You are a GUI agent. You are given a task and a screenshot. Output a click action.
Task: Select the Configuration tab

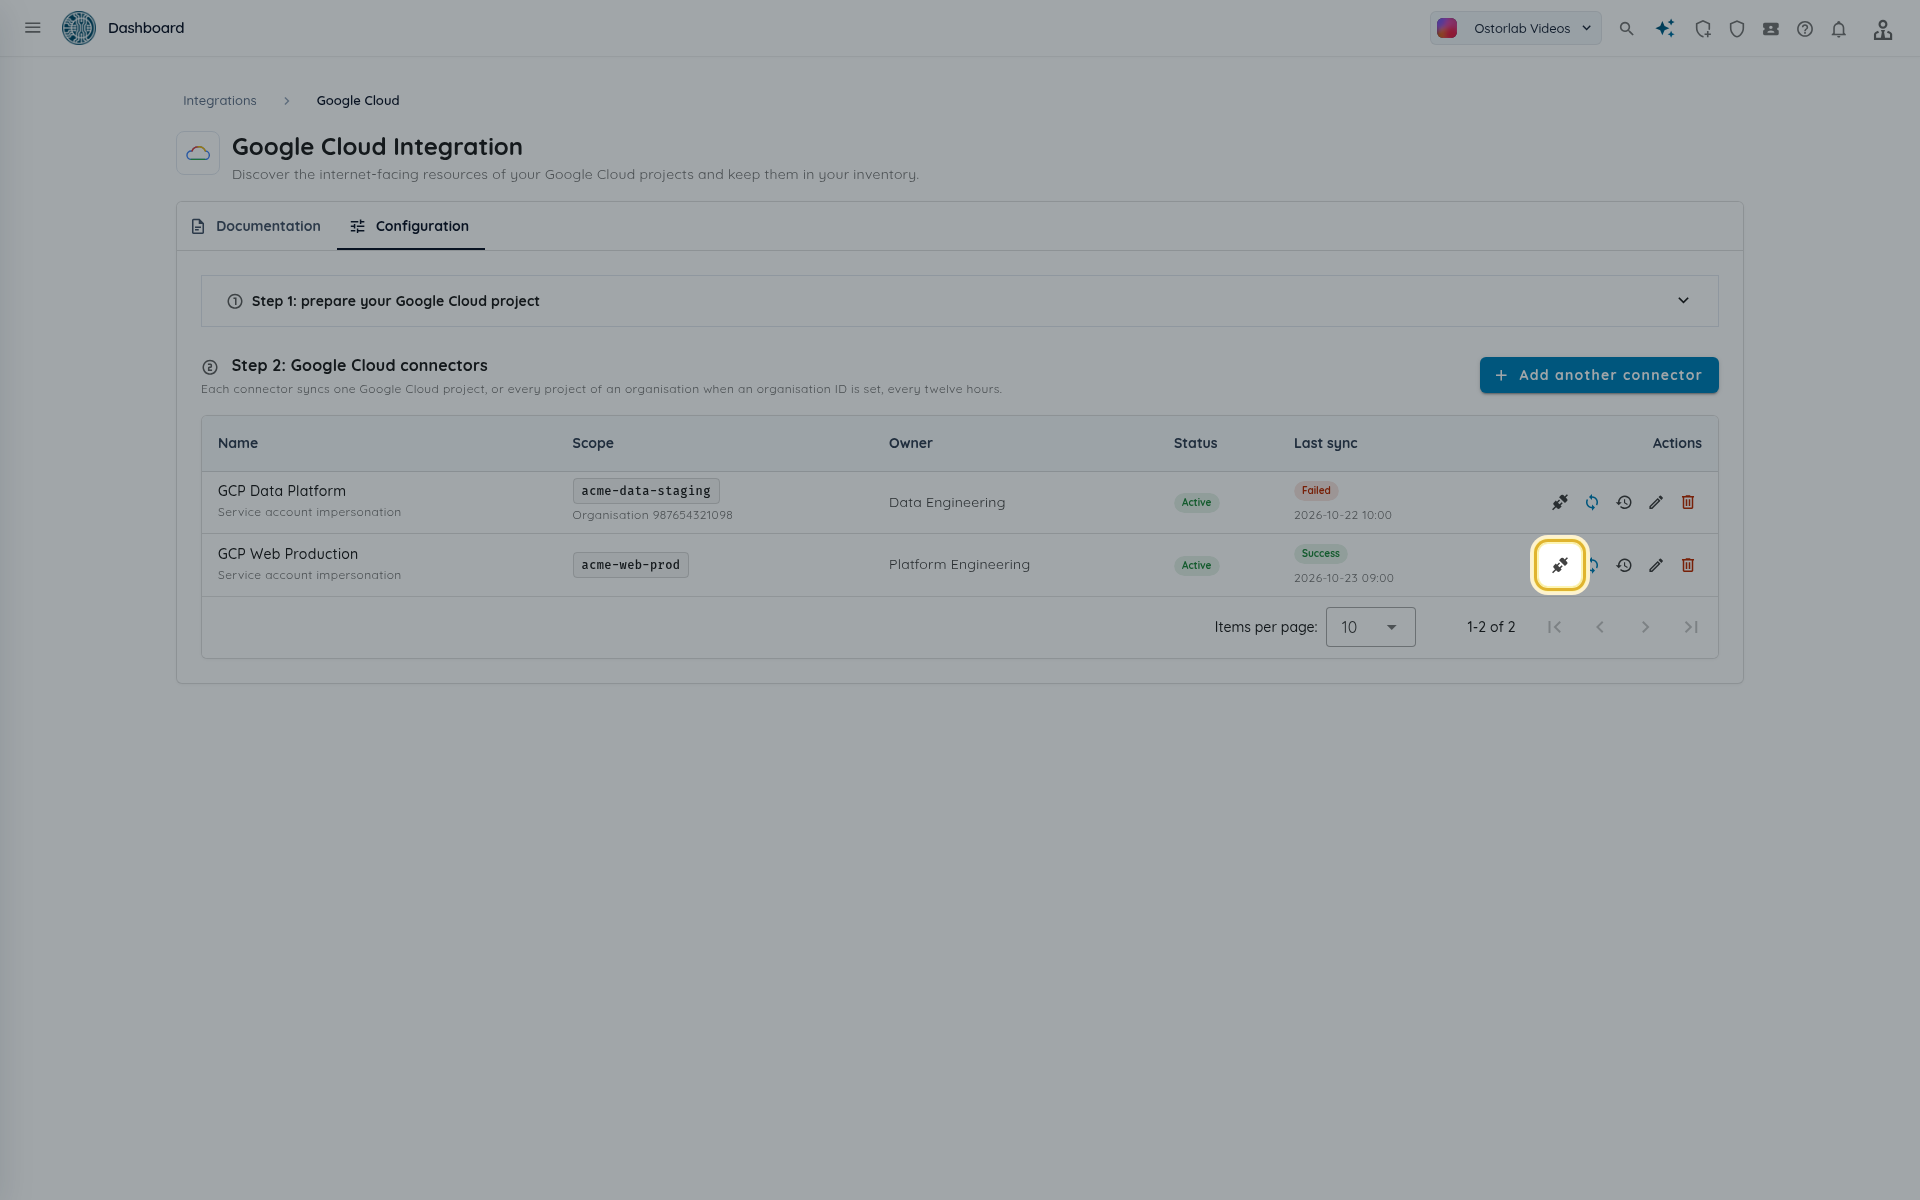pos(410,226)
